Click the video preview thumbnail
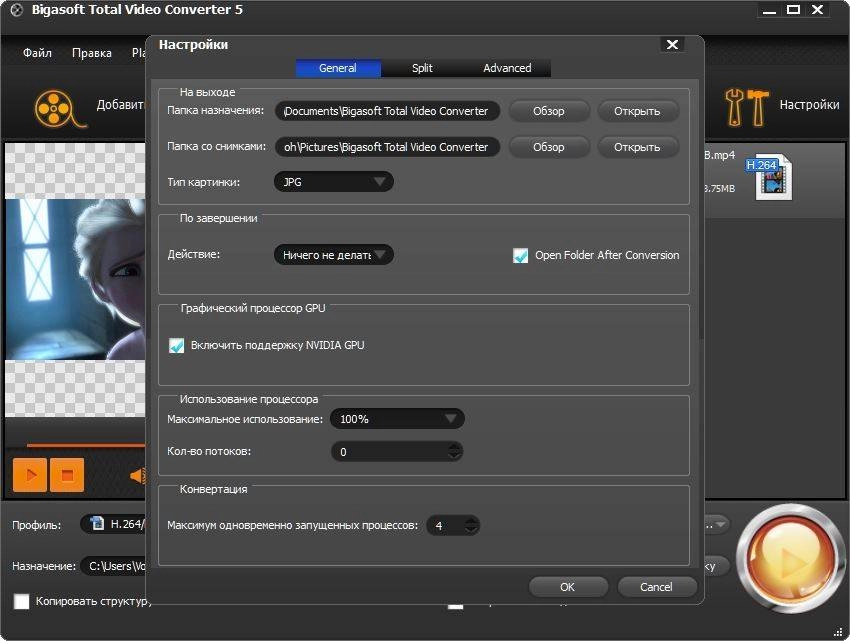 (75, 279)
